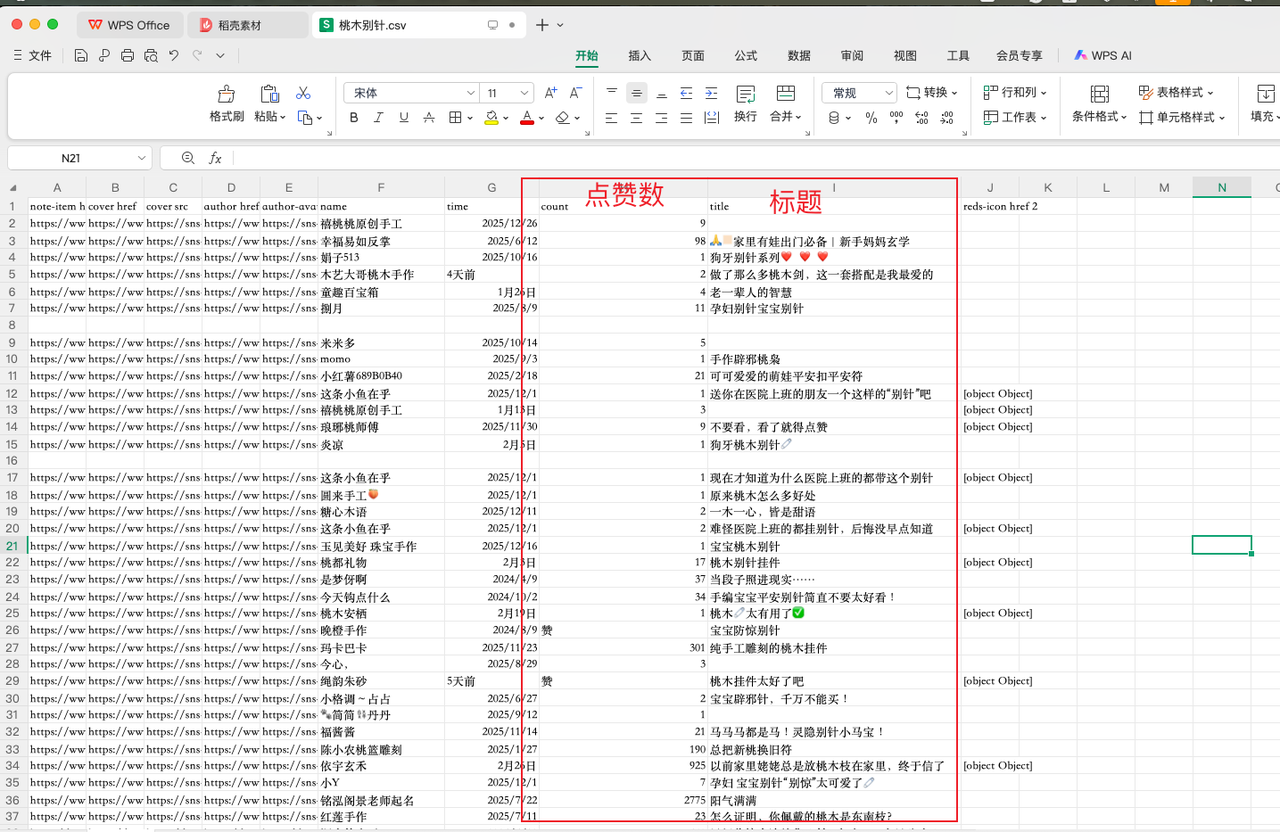
Task: Toggle align text left
Action: pyautogui.click(x=612, y=118)
